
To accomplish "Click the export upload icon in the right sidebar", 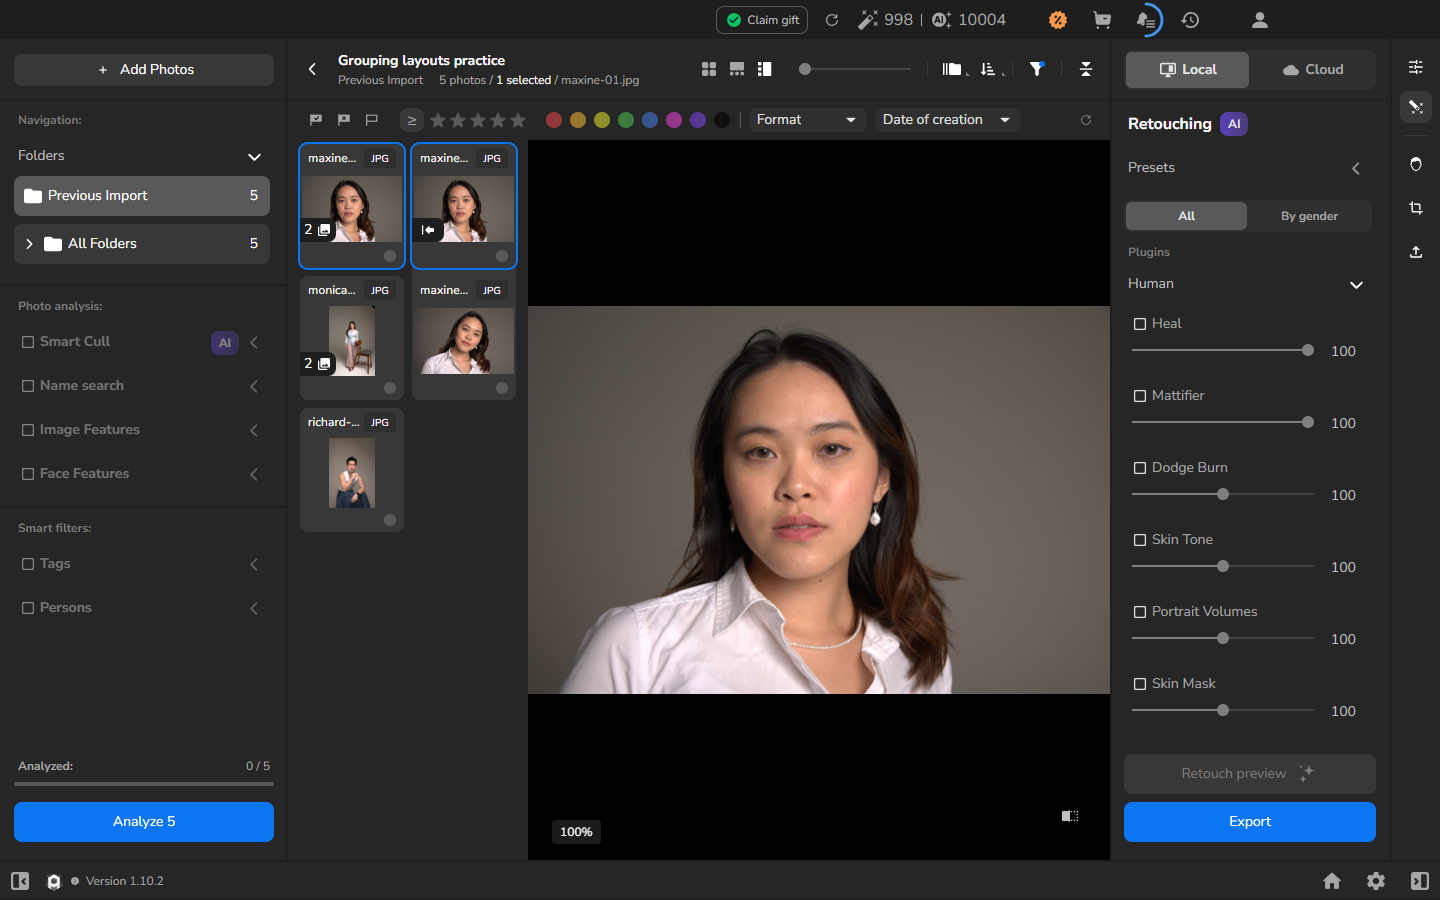I will click(1416, 252).
